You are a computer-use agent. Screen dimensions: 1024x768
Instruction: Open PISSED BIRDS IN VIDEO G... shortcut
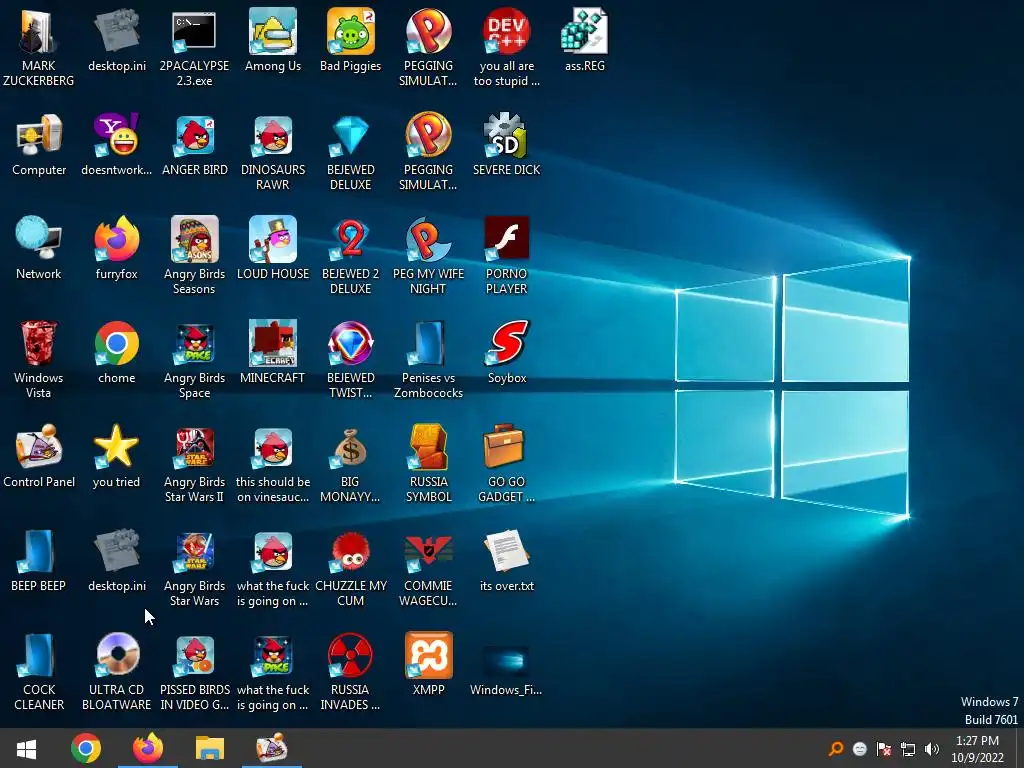195,671
